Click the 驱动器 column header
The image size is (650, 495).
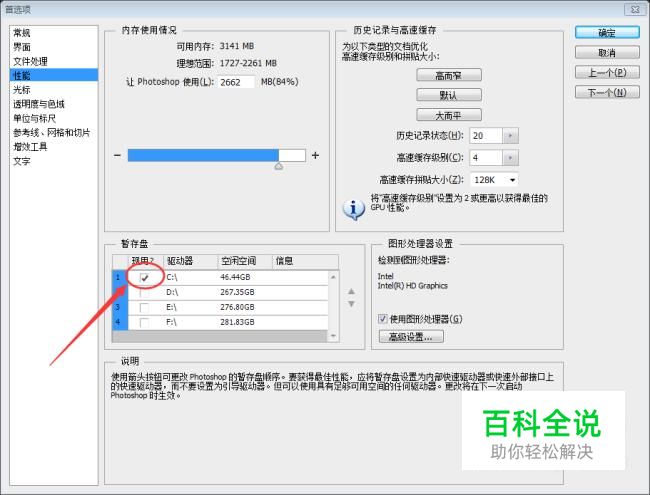coord(191,261)
